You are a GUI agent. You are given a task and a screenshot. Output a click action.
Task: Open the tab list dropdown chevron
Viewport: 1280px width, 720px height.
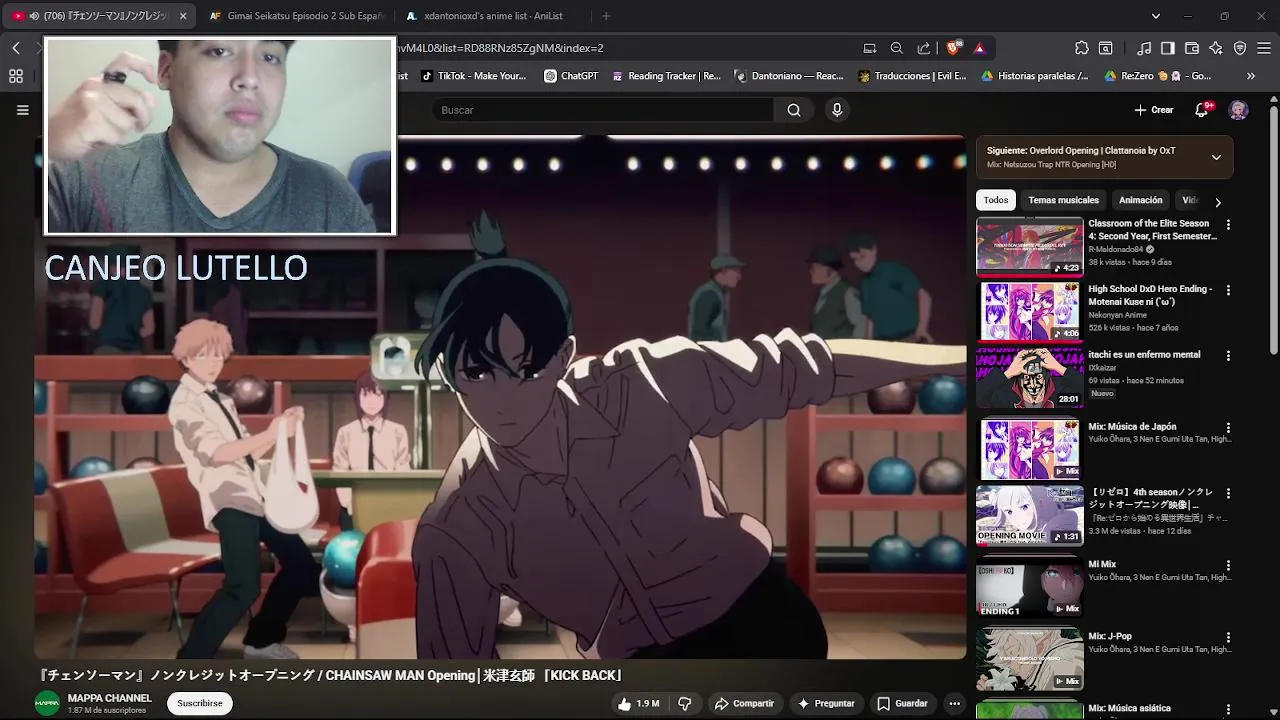(1156, 16)
